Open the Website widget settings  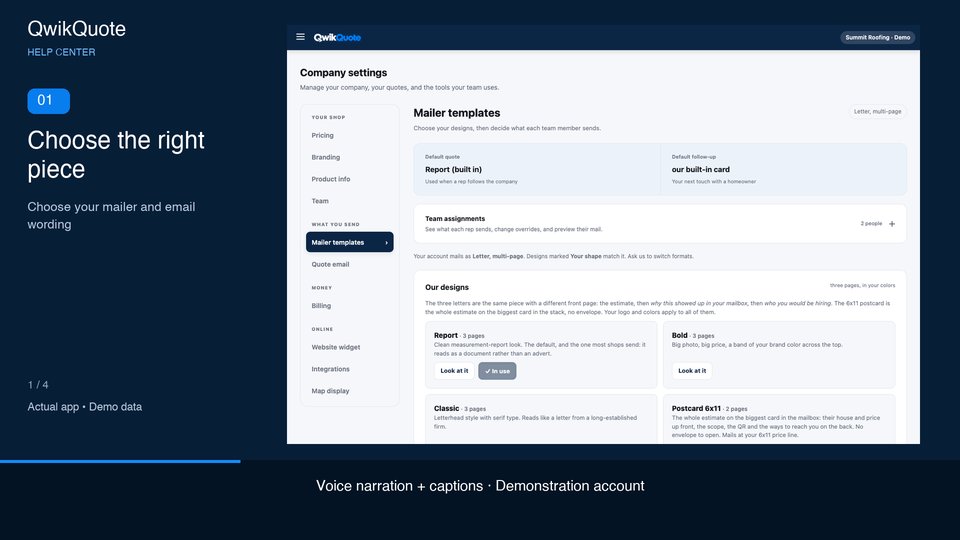(x=336, y=347)
